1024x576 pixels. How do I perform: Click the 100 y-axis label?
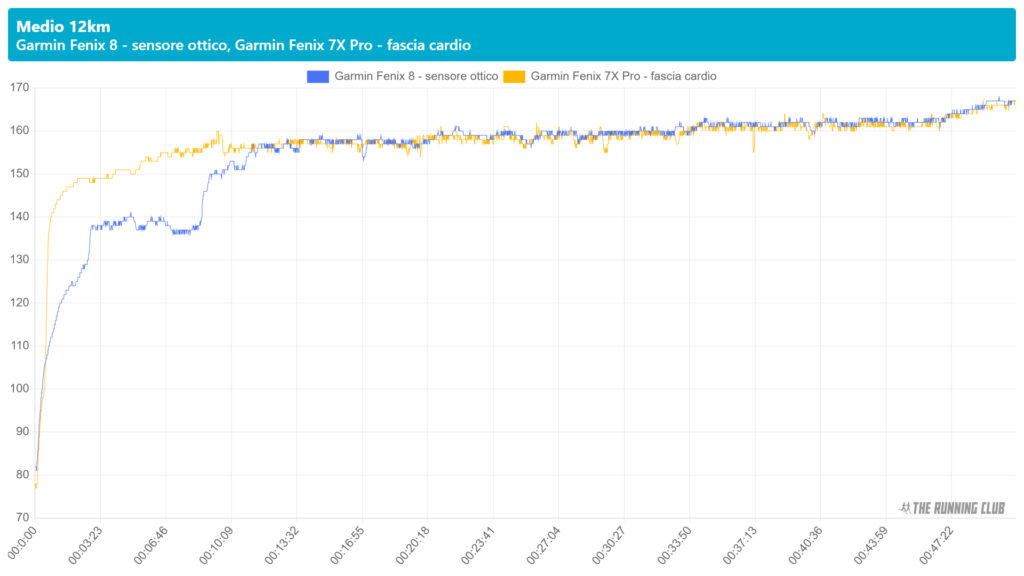[20, 389]
